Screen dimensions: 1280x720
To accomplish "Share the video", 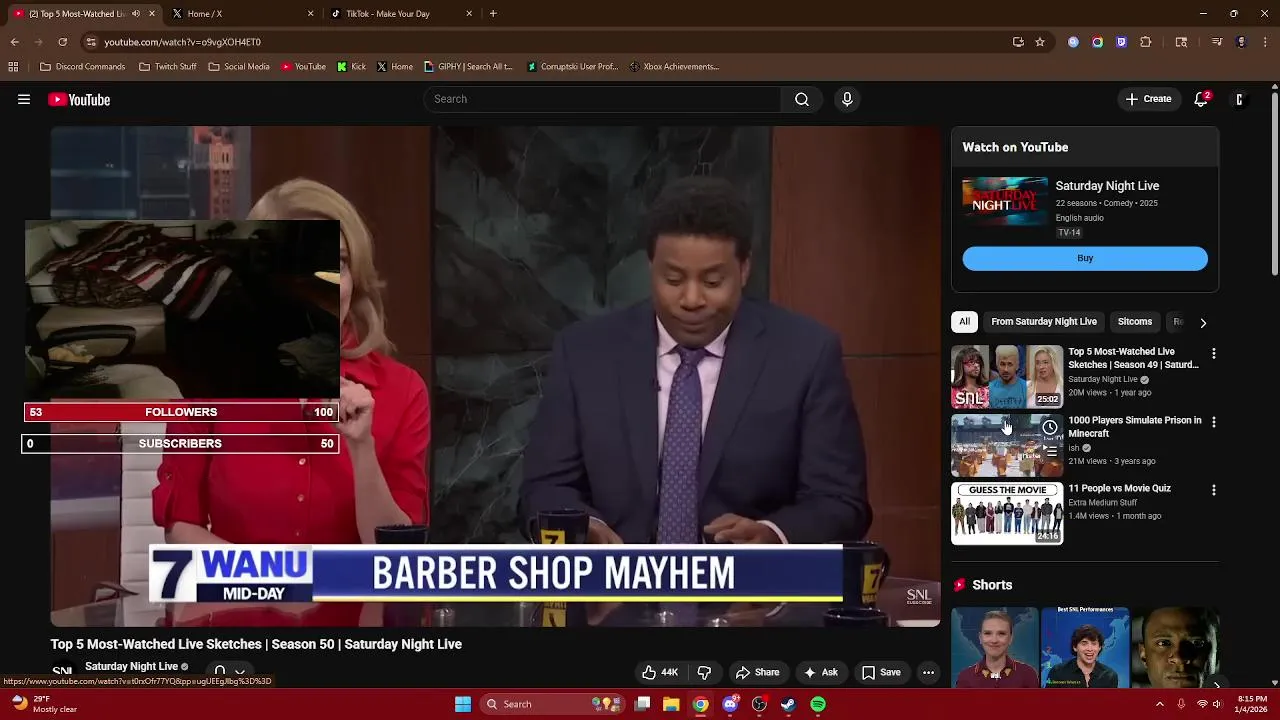I will 757,672.
